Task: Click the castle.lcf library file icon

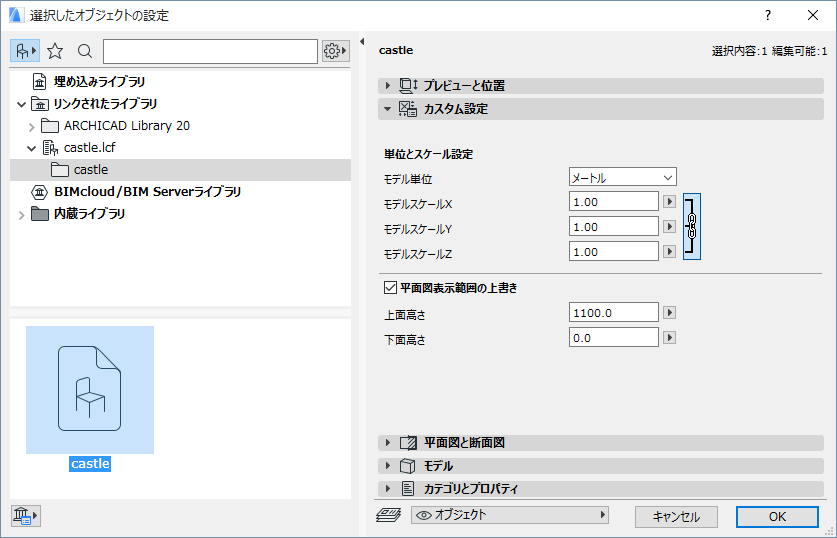Action: pyautogui.click(x=50, y=148)
